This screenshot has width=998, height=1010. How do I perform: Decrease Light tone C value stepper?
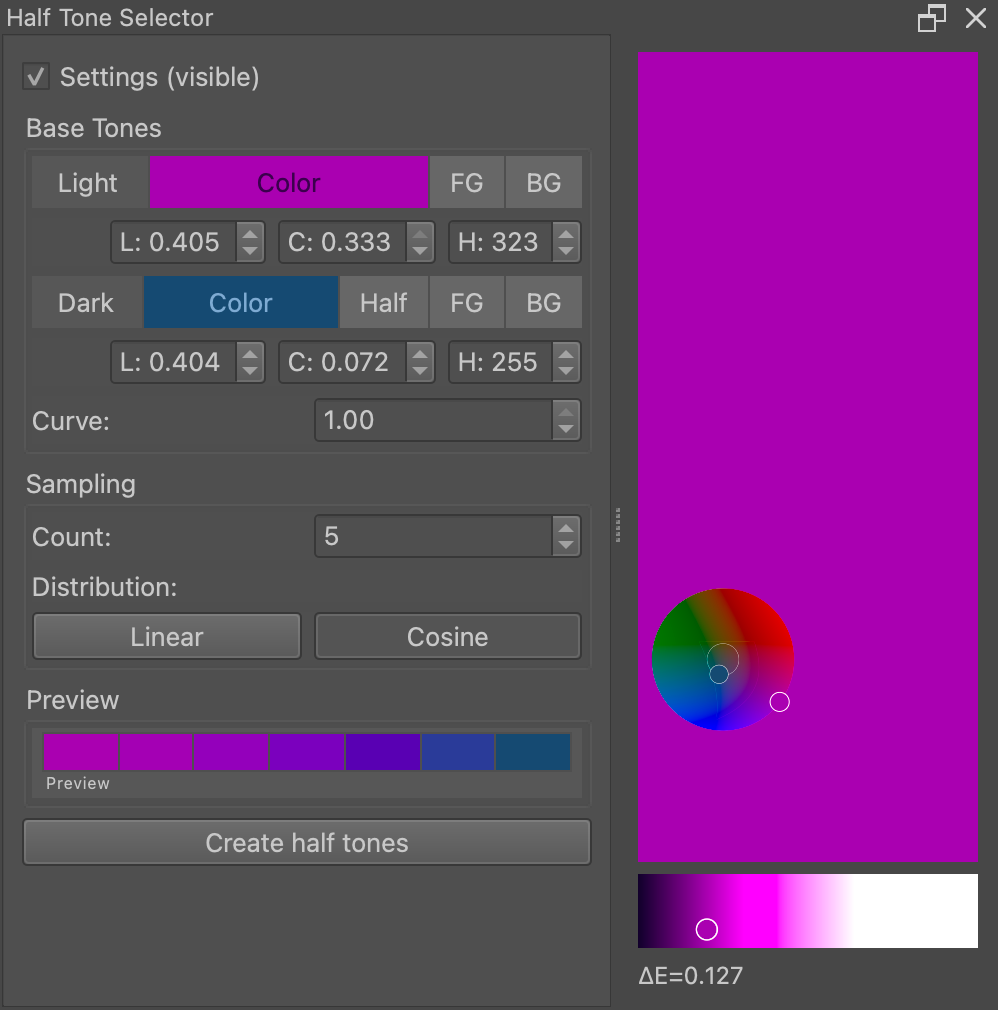click(420, 251)
